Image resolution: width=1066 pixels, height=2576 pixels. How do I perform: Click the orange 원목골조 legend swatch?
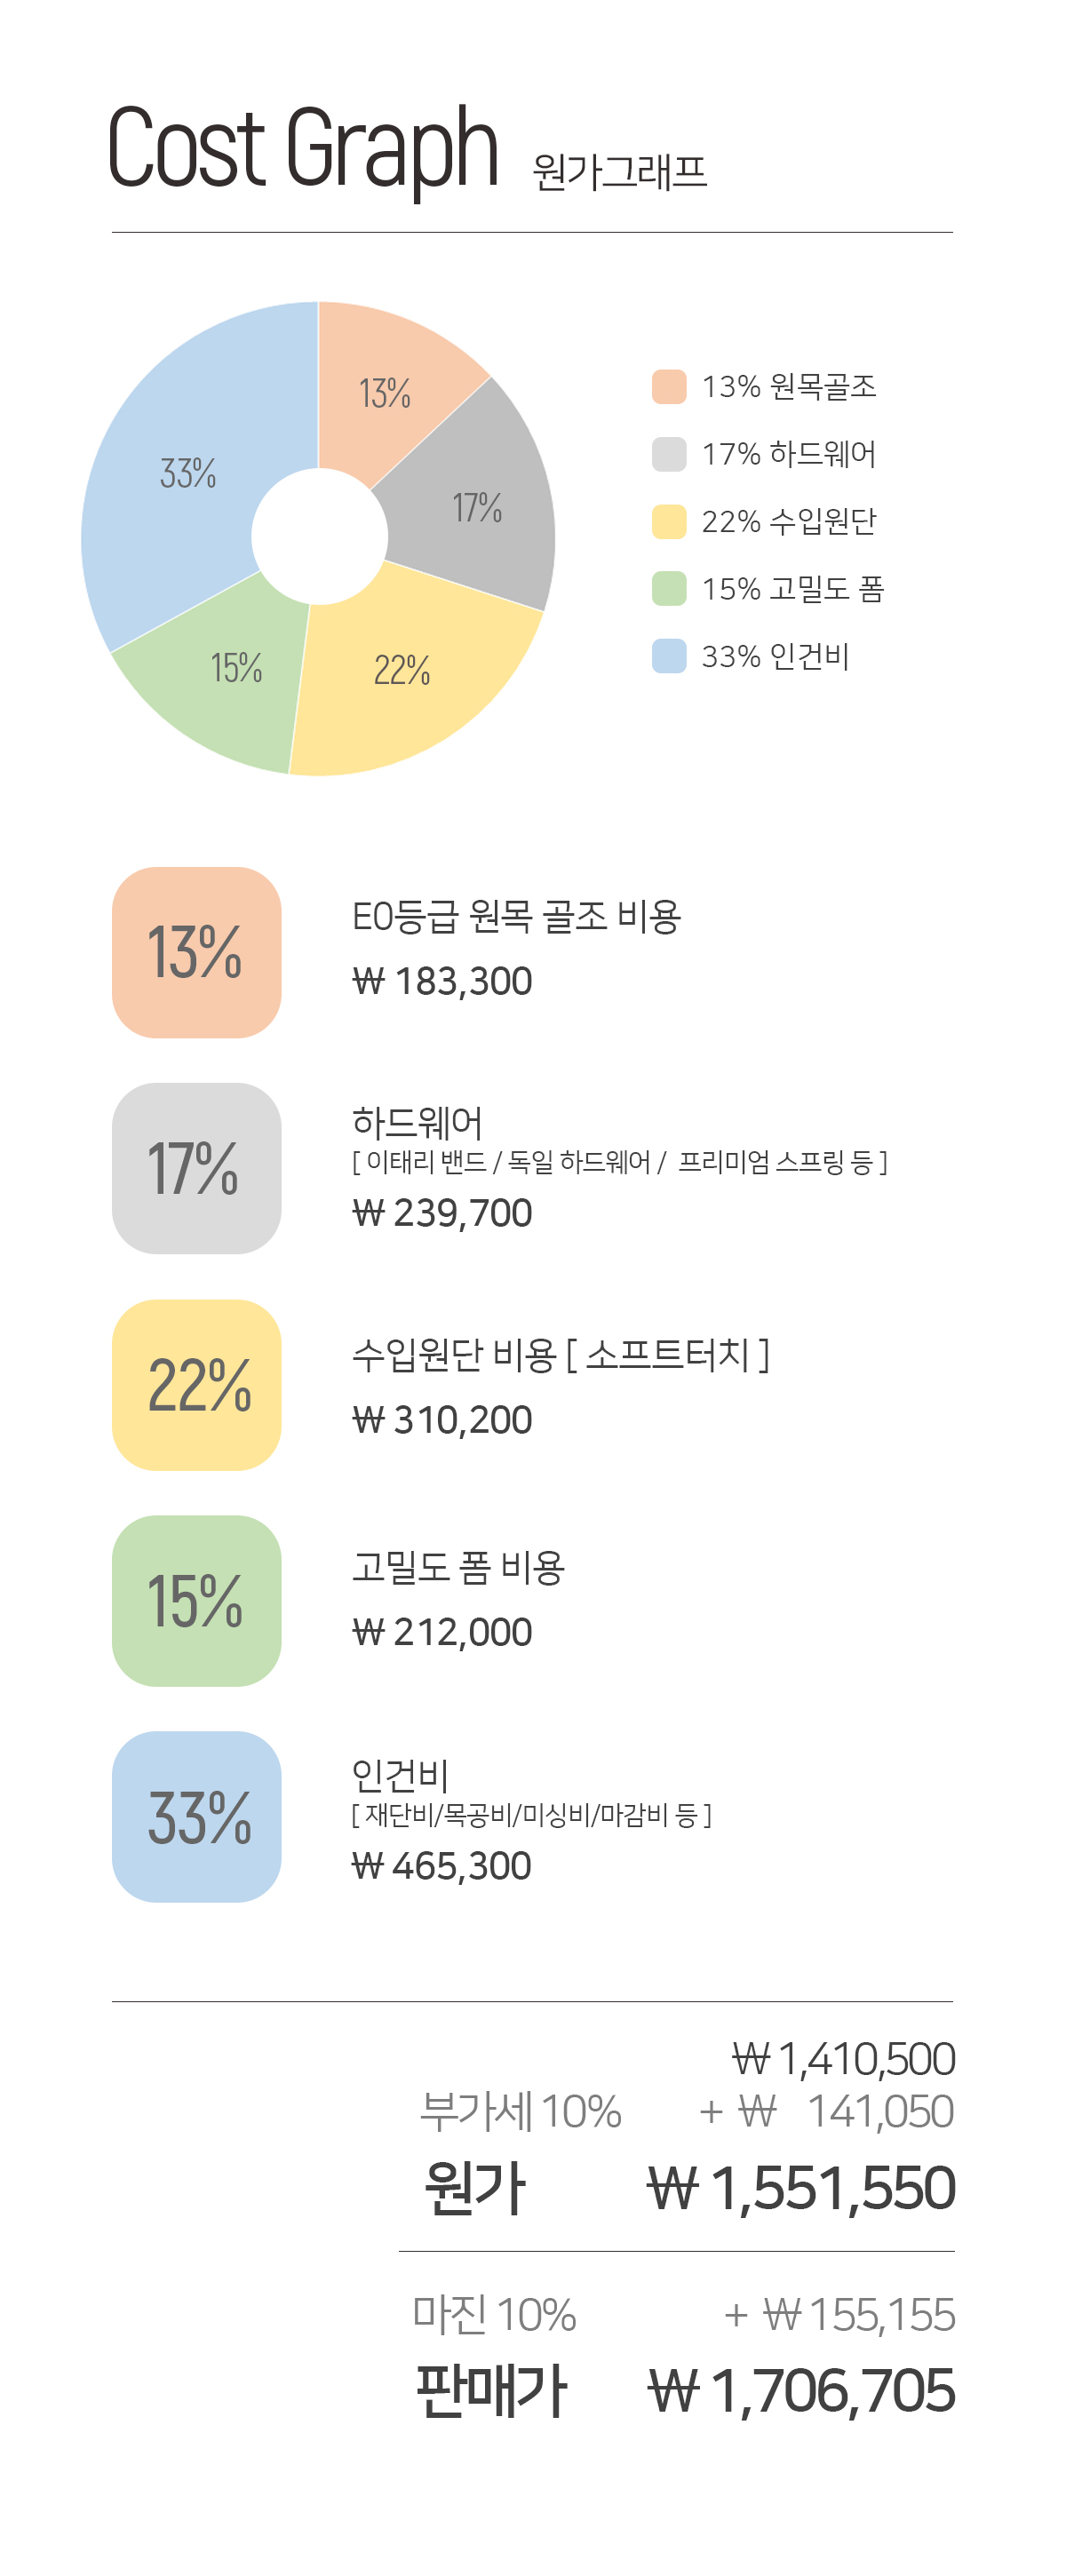[x=668, y=387]
